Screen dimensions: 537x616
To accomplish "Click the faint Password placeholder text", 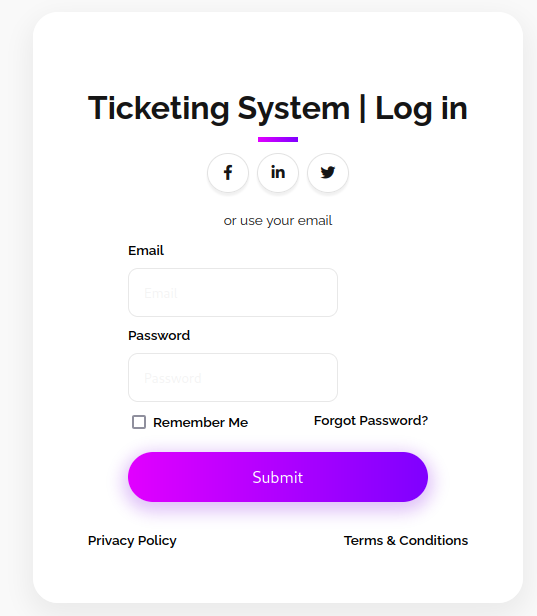I will (x=173, y=378).
